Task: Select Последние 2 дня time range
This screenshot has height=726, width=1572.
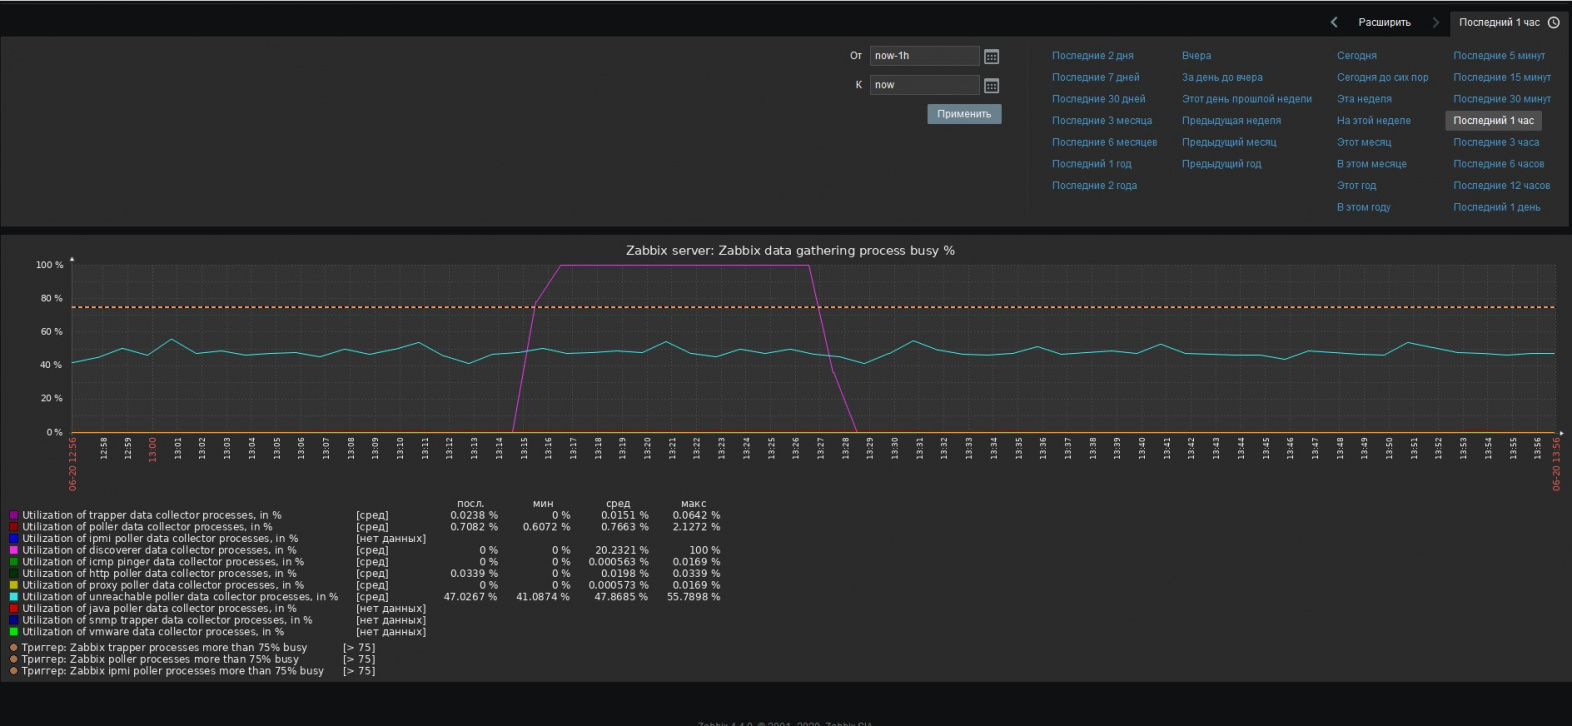Action: point(1092,56)
